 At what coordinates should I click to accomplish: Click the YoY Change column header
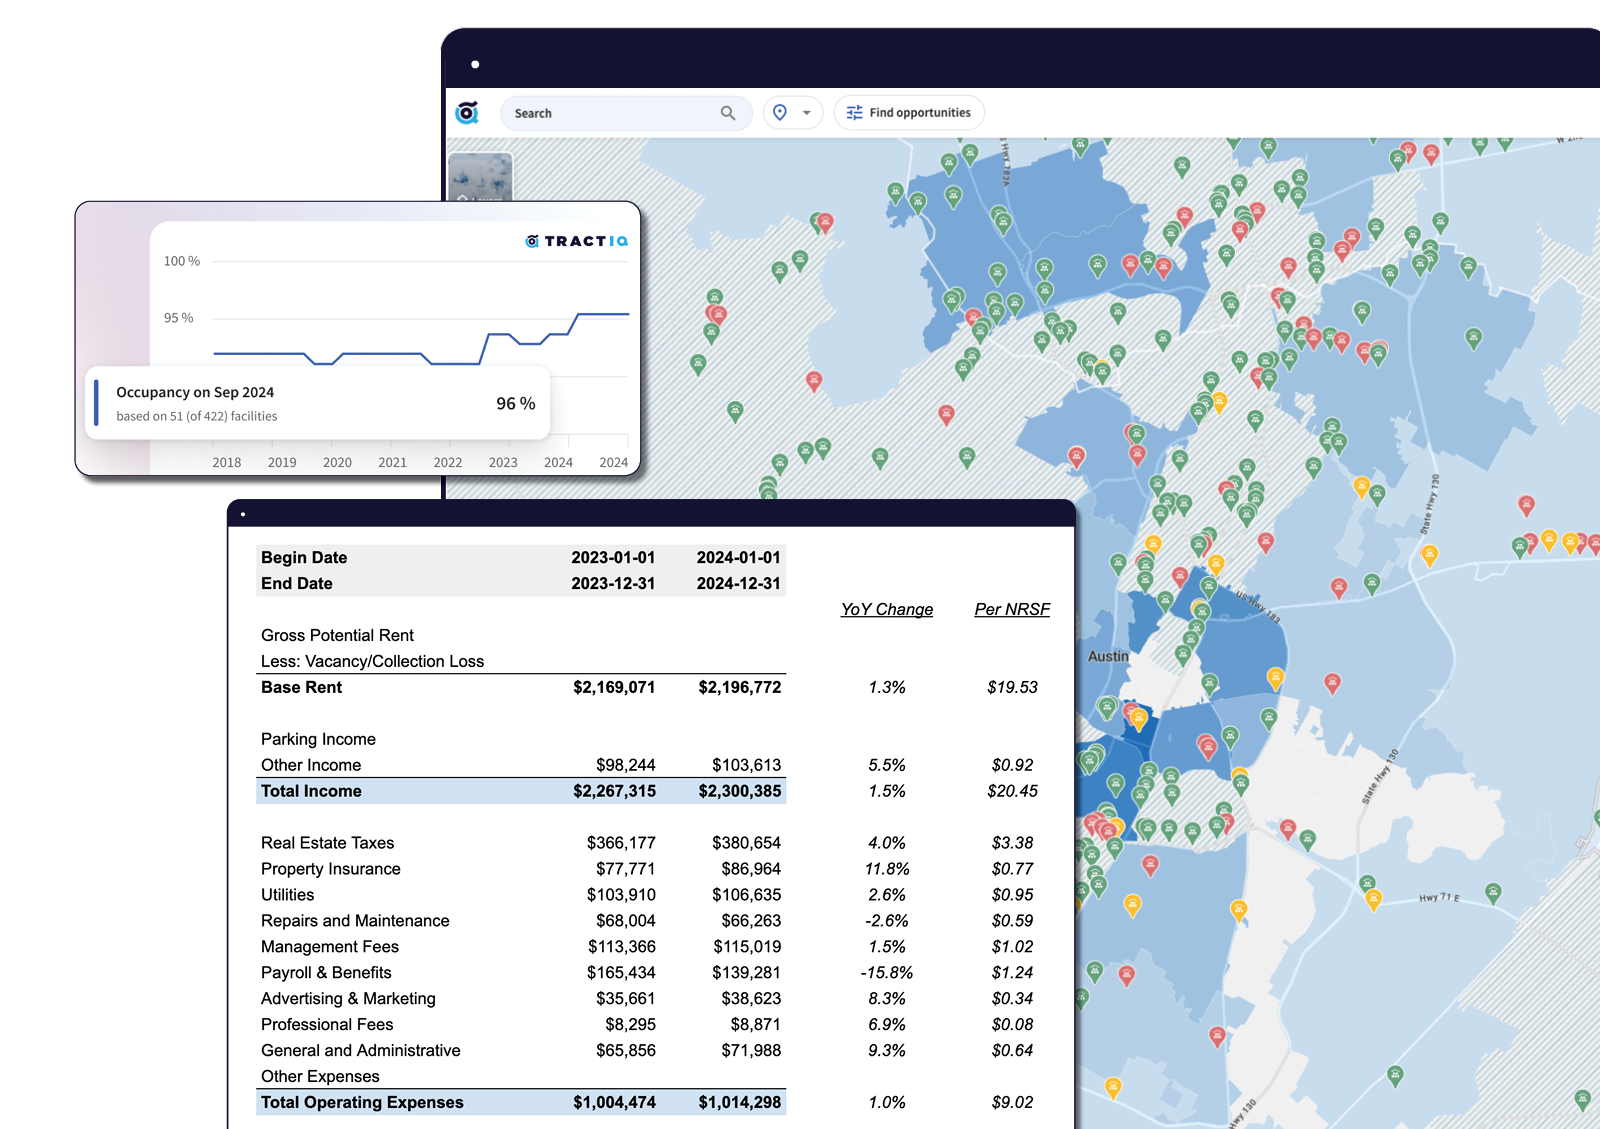click(886, 609)
